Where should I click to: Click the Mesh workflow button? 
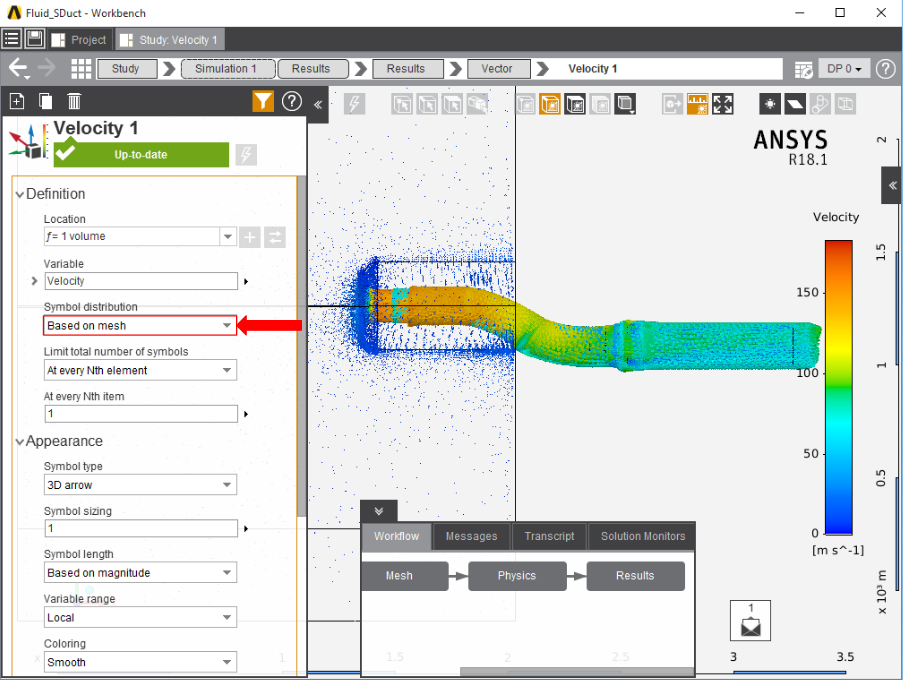[404, 576]
